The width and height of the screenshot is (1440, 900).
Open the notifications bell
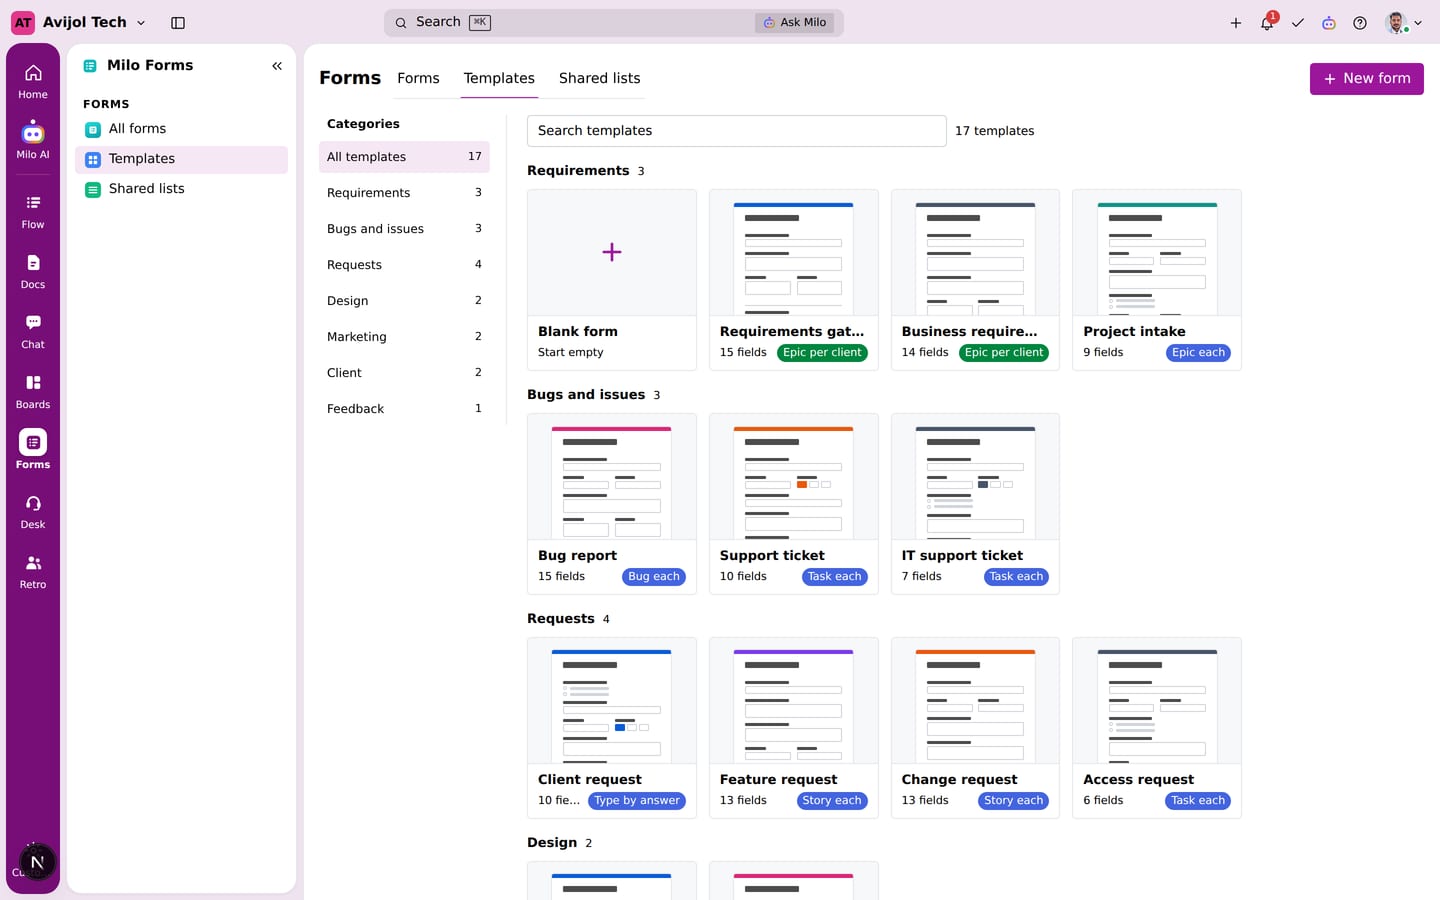1267,22
